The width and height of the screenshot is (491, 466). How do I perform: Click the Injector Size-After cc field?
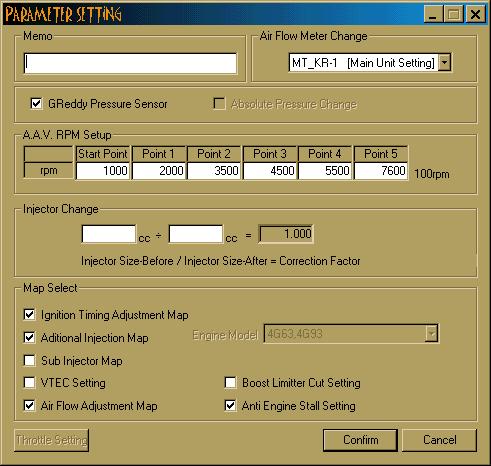click(x=196, y=234)
